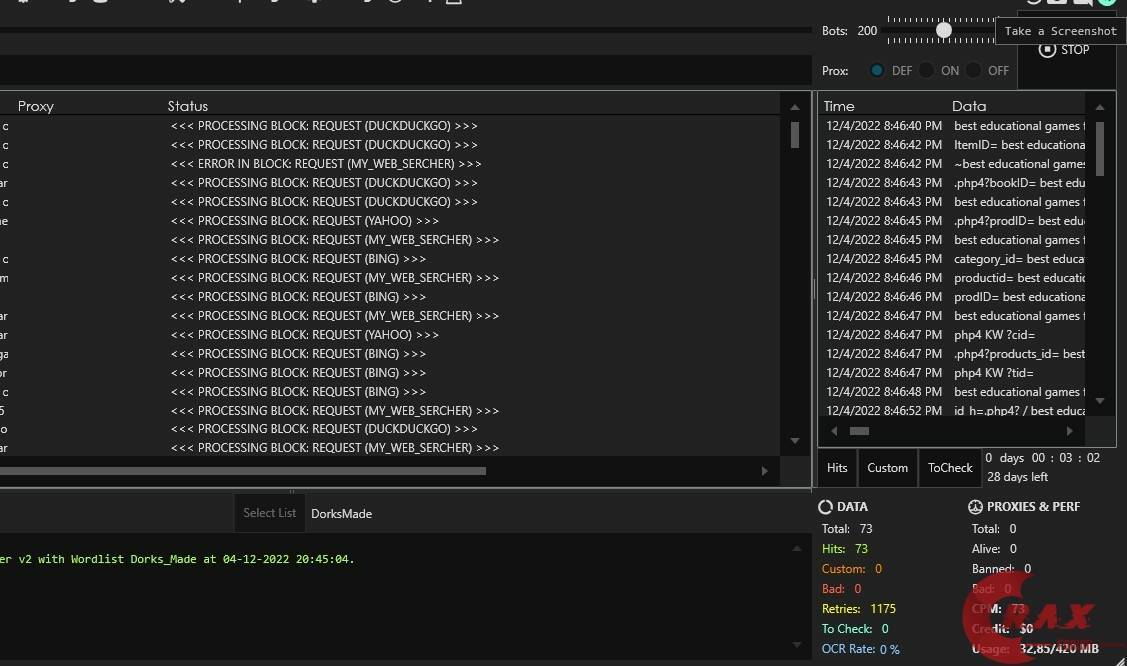Image resolution: width=1127 pixels, height=666 pixels.
Task: Click the Bots slider handle
Action: click(x=944, y=30)
